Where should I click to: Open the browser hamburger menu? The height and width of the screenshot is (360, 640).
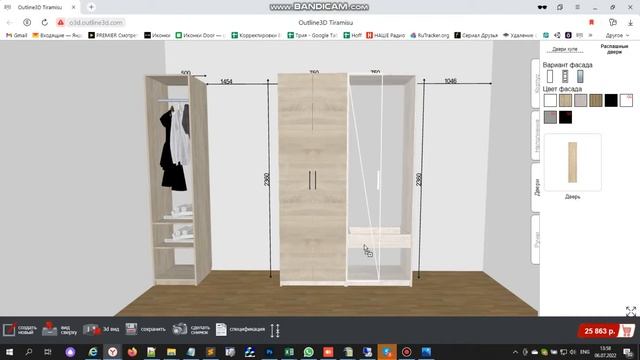pos(577,7)
